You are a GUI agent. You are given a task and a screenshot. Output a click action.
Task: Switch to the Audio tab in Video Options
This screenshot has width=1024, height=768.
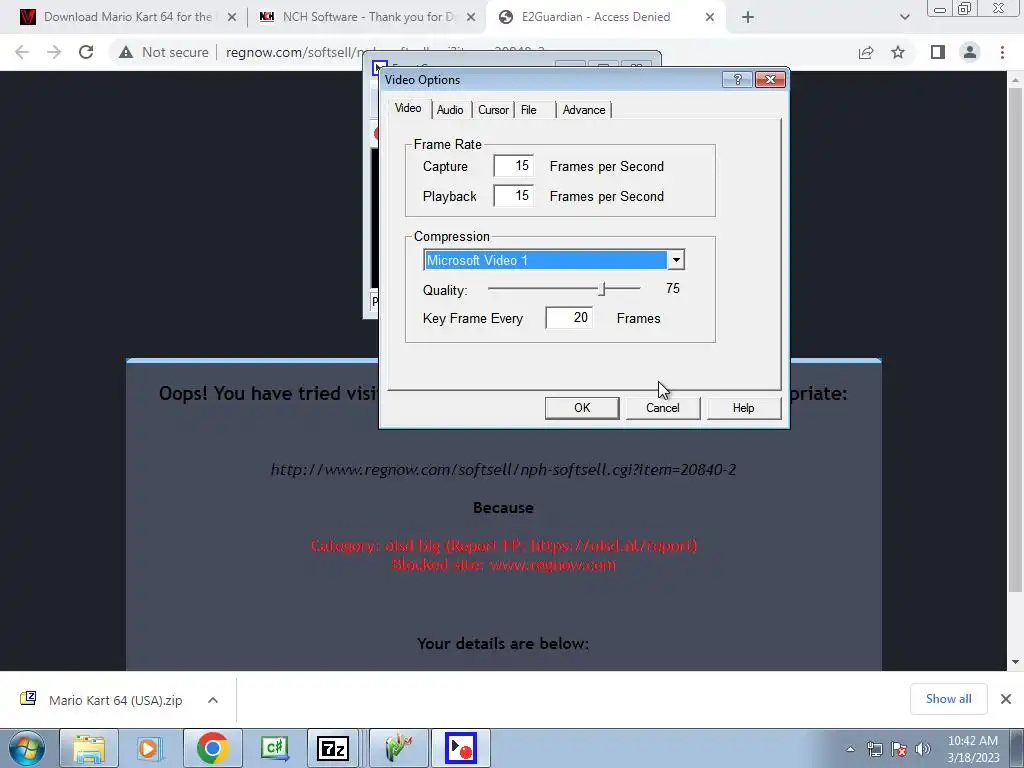coord(450,110)
